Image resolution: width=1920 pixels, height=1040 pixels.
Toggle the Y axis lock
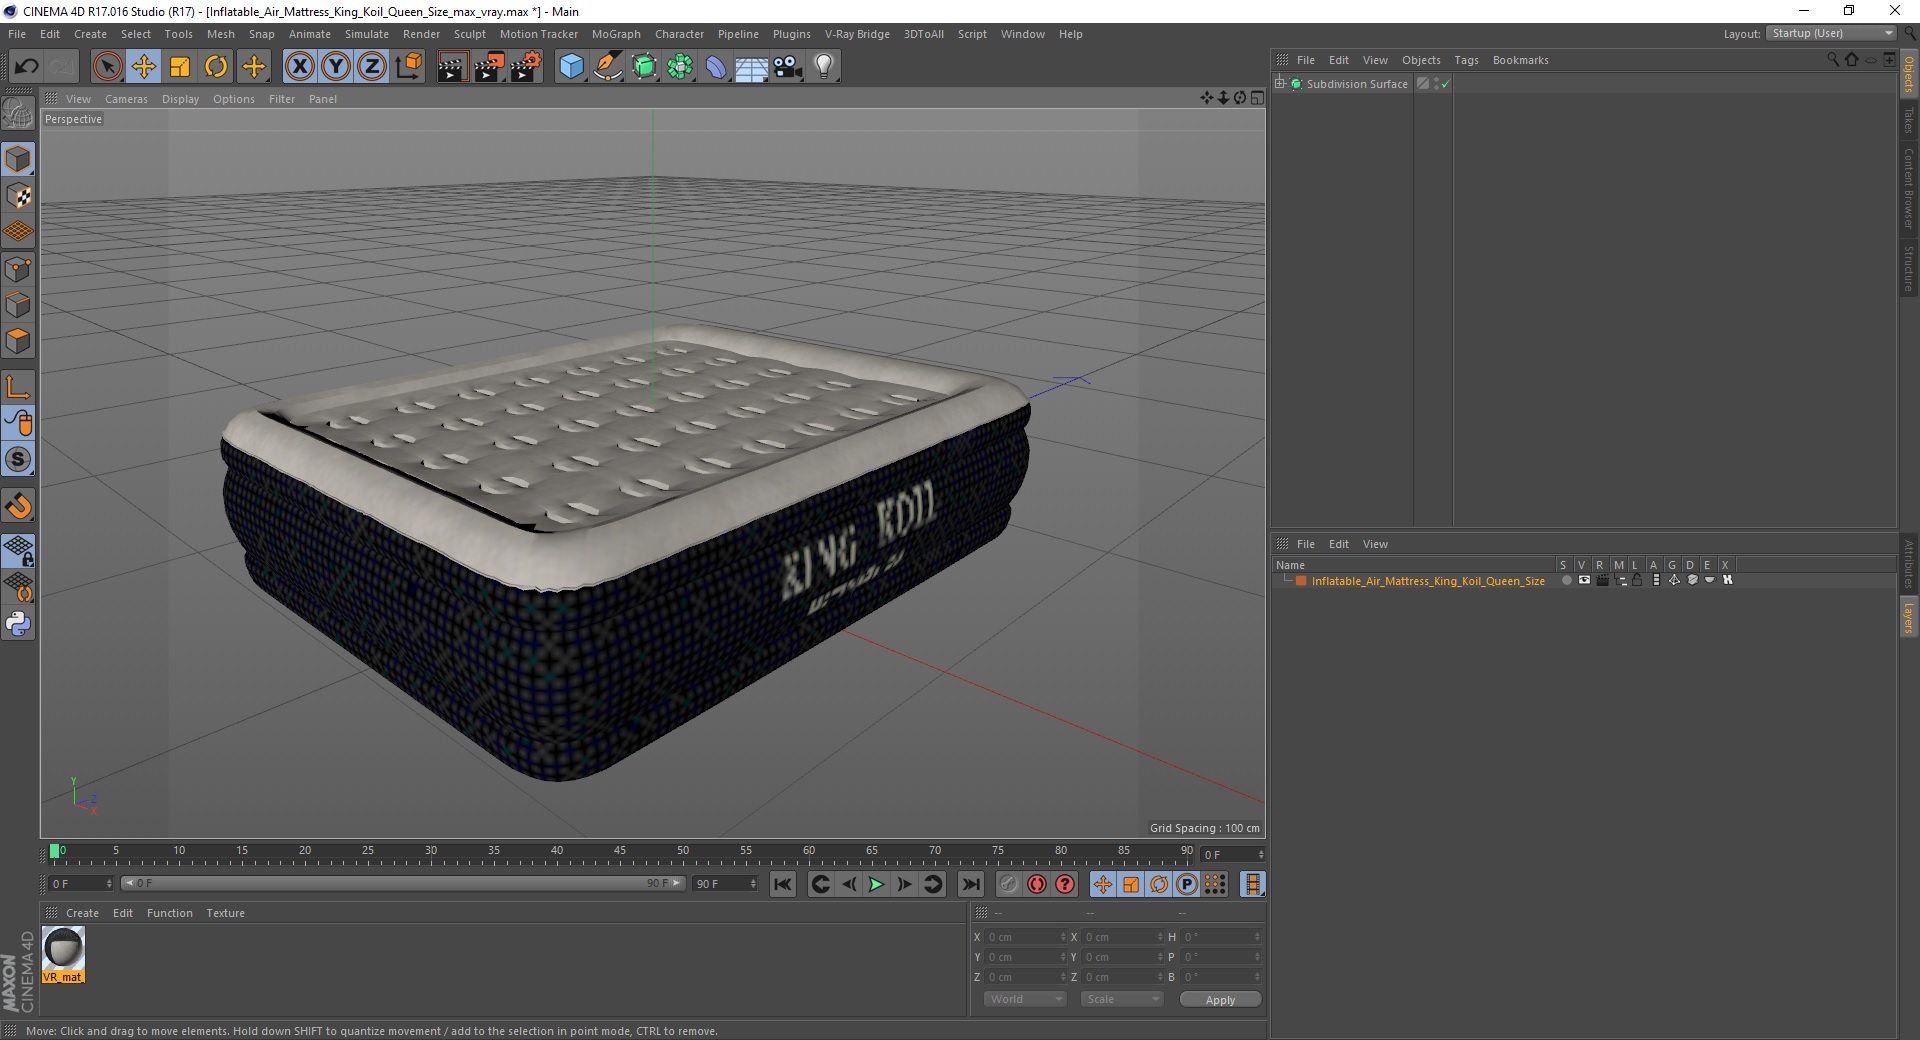tap(336, 67)
